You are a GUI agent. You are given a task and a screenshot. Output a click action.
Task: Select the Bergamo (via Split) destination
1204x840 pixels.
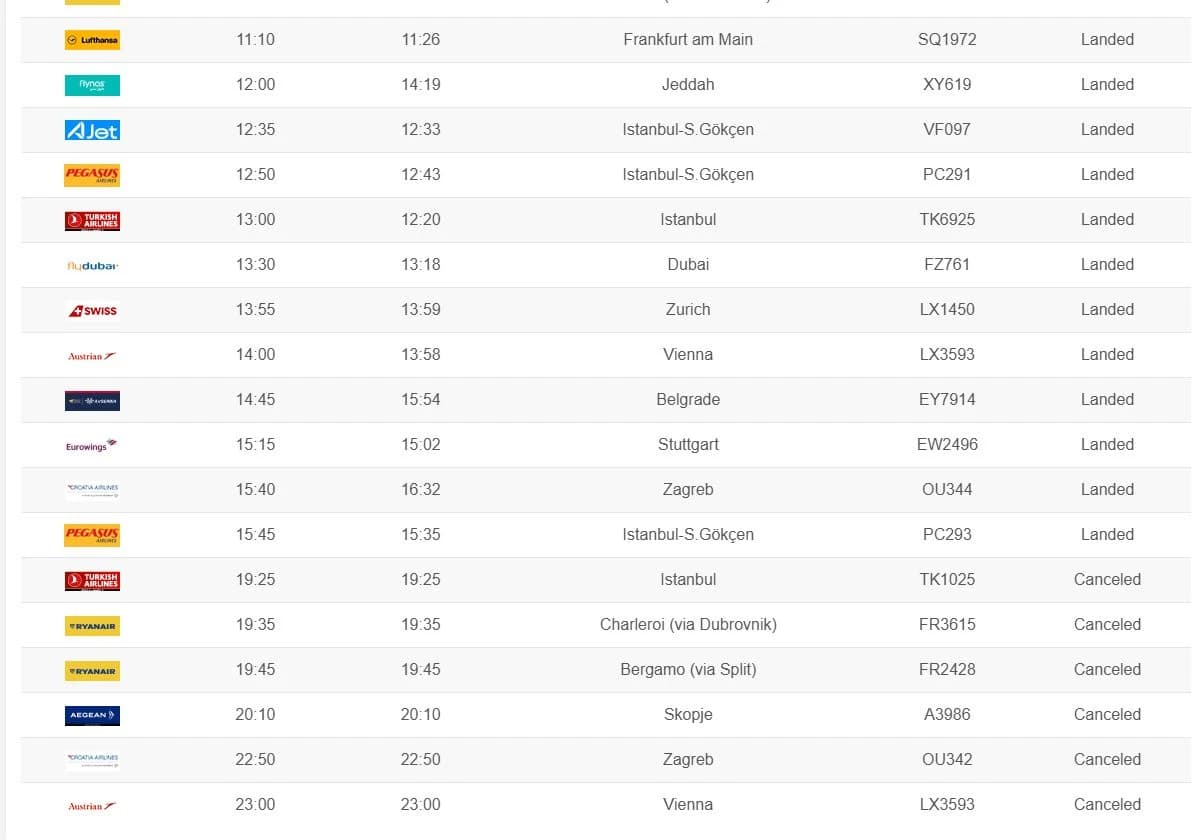(688, 670)
